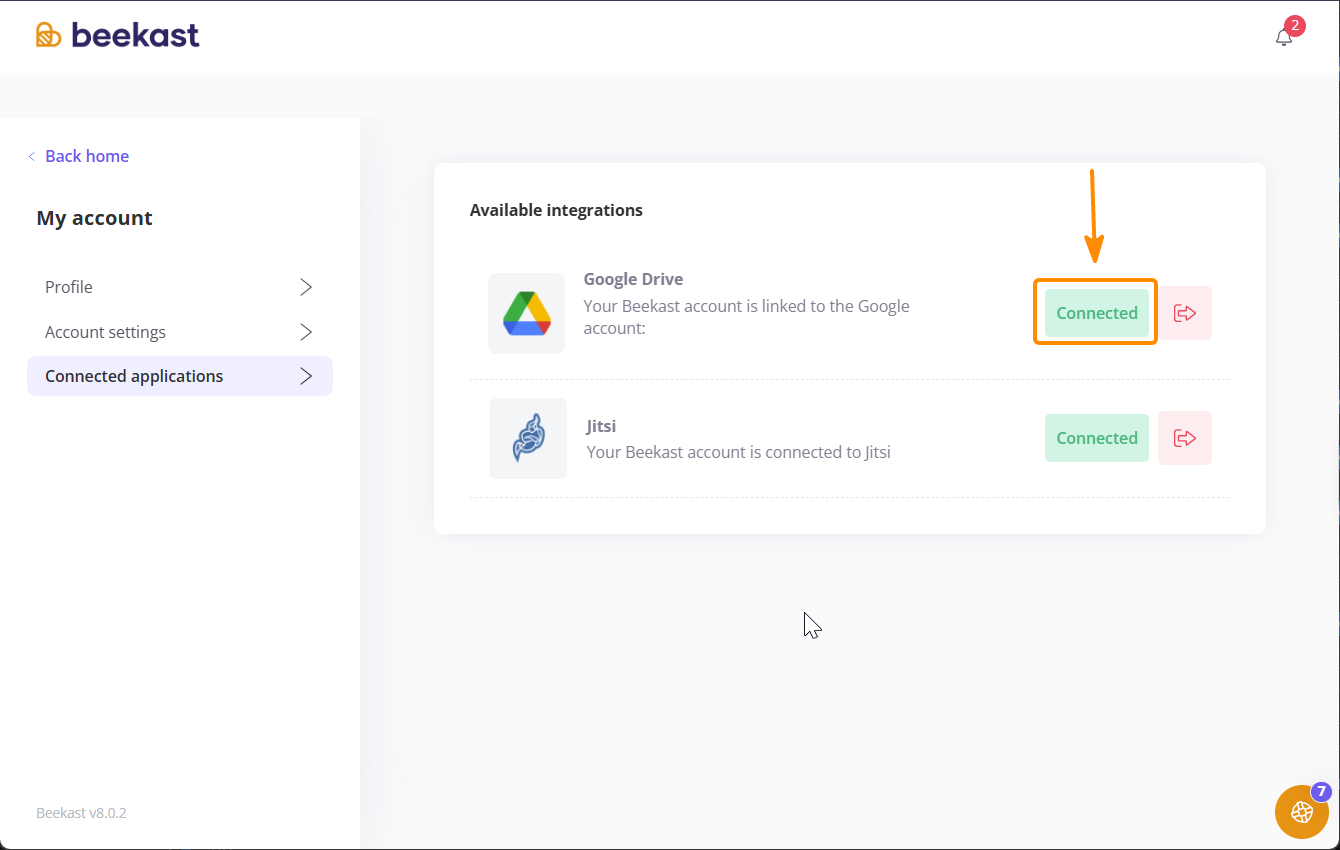1340x850 pixels.
Task: Expand Account settings chevron
Action: (307, 332)
